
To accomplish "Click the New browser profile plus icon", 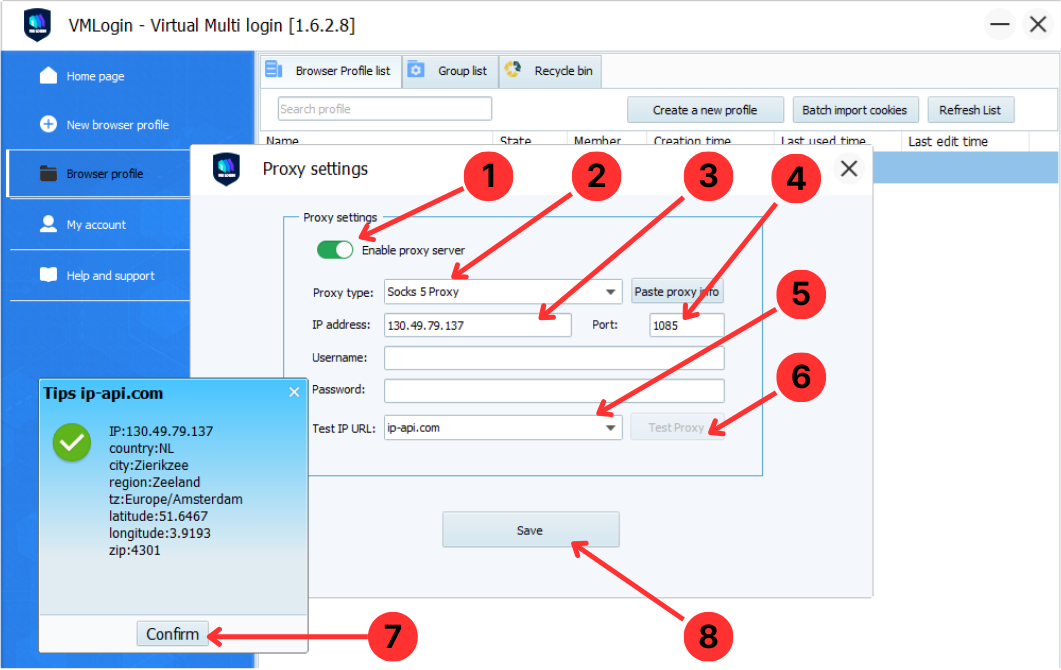I will click(x=48, y=124).
